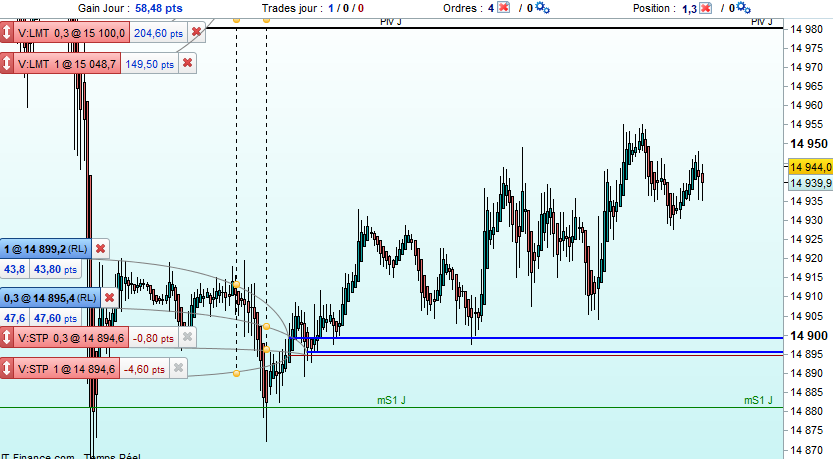Grab move handle of V:STP 1 stop
The image size is (833, 460).
[x=6, y=368]
